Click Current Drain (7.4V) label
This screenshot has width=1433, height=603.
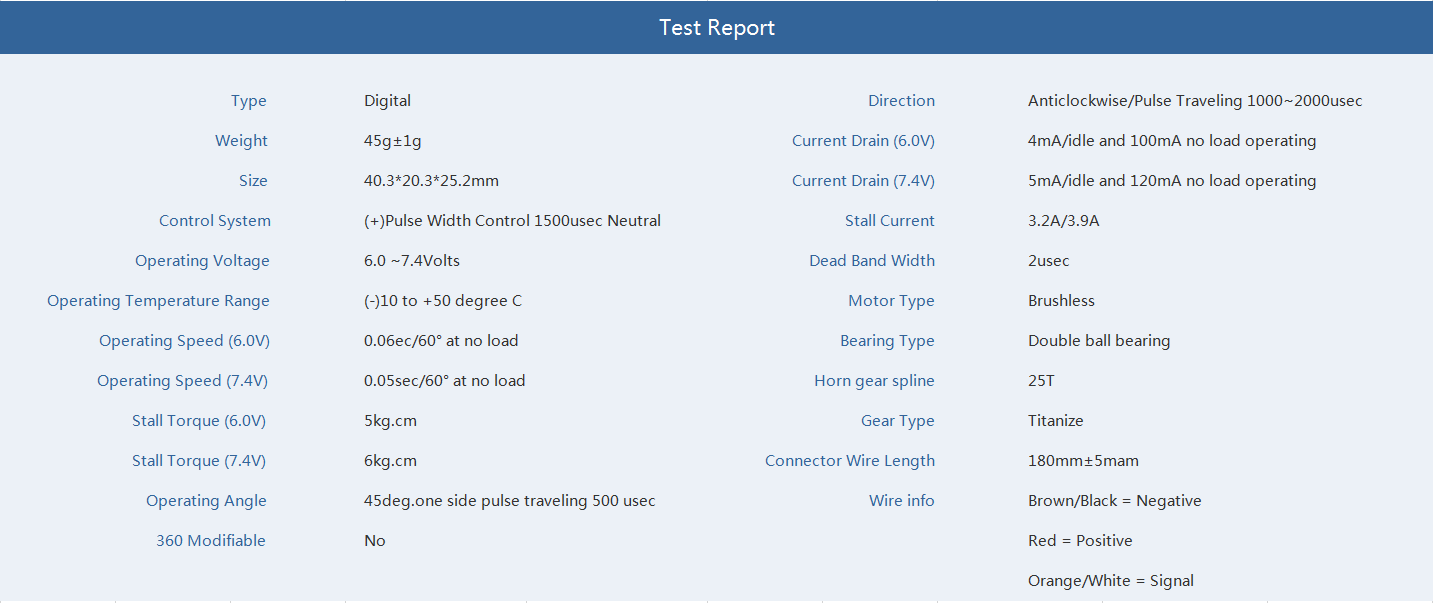point(863,181)
